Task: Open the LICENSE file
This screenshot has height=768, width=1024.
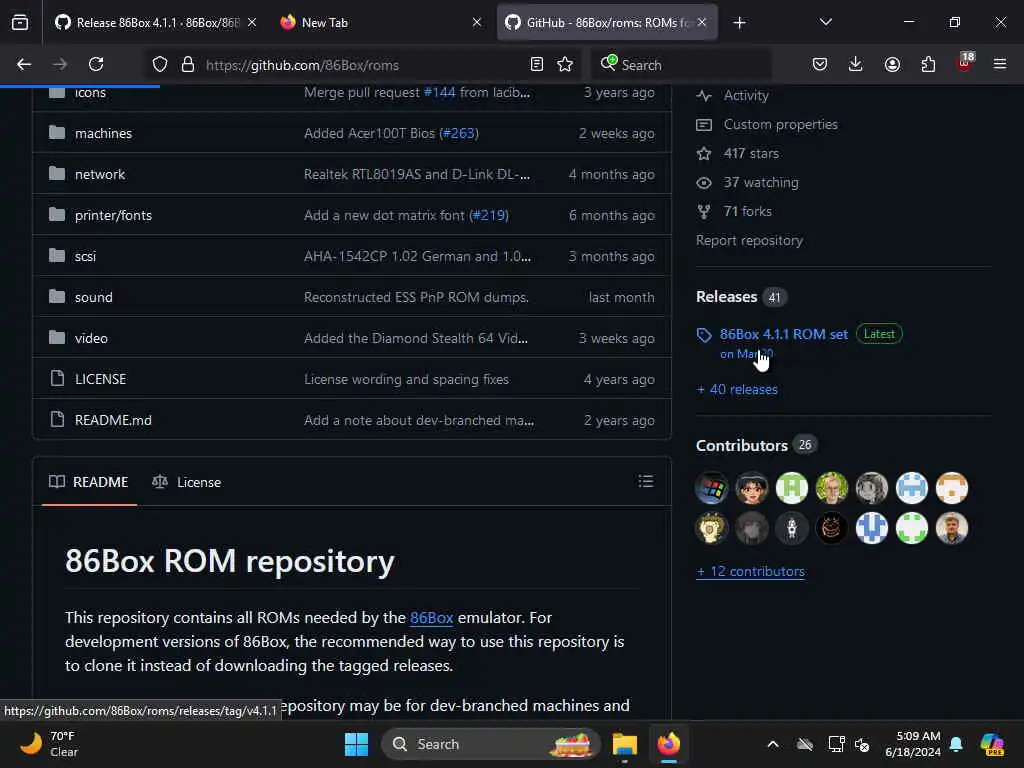Action: click(x=101, y=379)
